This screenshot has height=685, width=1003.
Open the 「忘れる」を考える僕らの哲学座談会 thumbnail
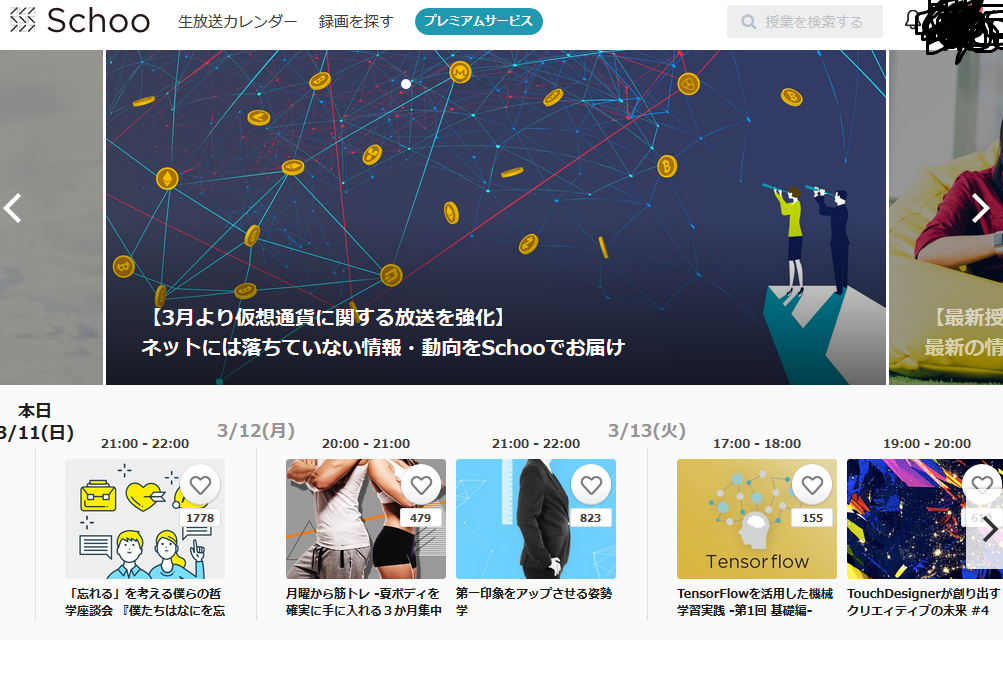[x=145, y=519]
